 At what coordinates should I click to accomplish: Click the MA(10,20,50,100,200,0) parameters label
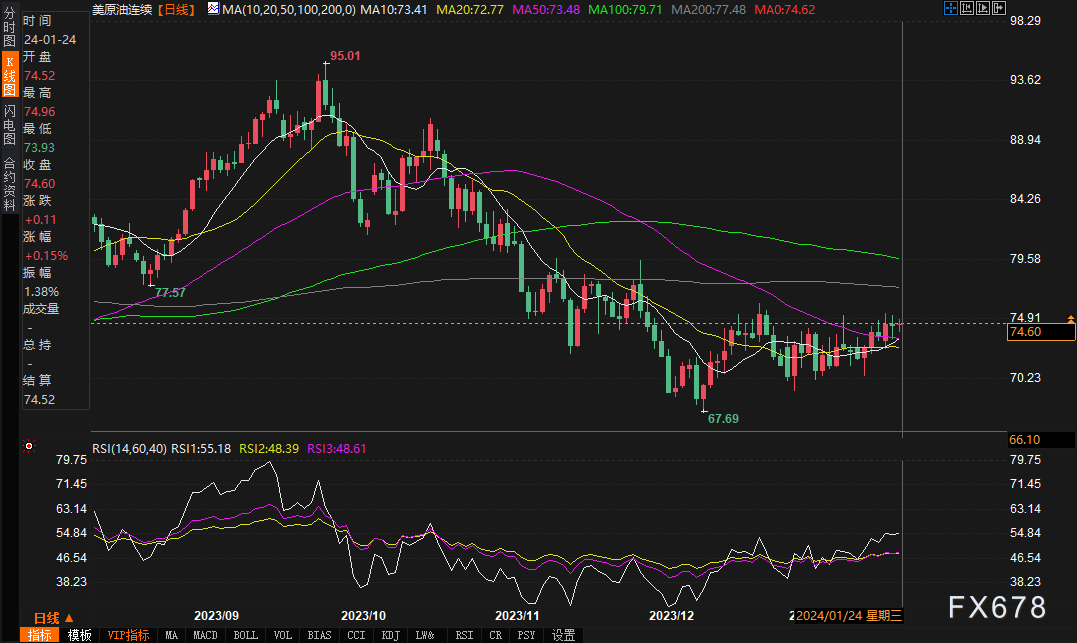289,10
